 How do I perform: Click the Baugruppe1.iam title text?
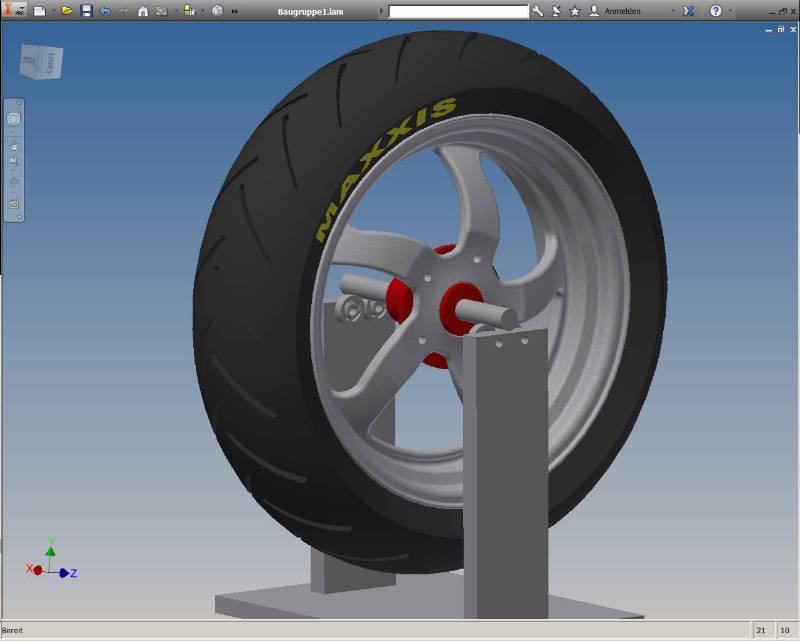tap(310, 12)
